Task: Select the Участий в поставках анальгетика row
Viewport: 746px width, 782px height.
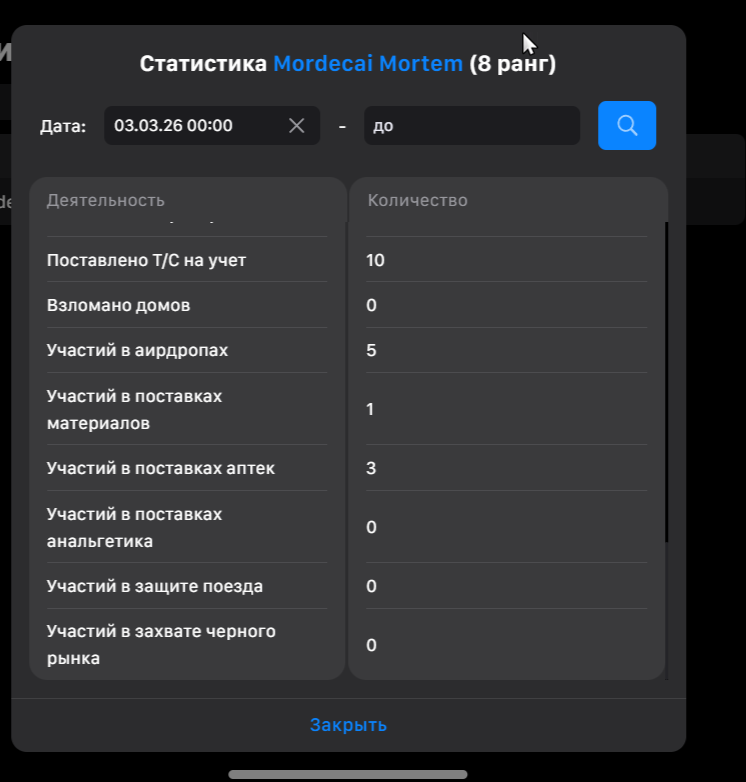Action: pyautogui.click(x=134, y=527)
